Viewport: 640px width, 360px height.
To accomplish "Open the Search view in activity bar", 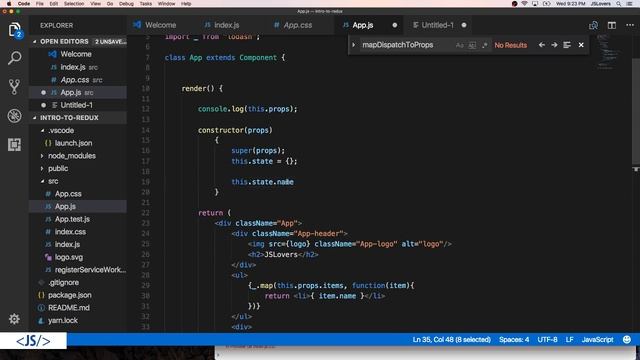I will click(x=14, y=58).
